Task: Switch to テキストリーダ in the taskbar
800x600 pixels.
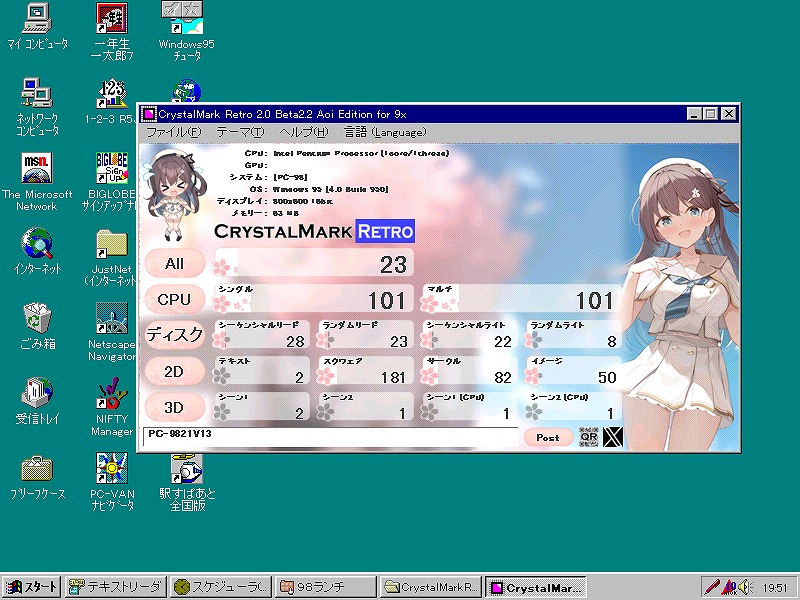Action: (x=116, y=587)
